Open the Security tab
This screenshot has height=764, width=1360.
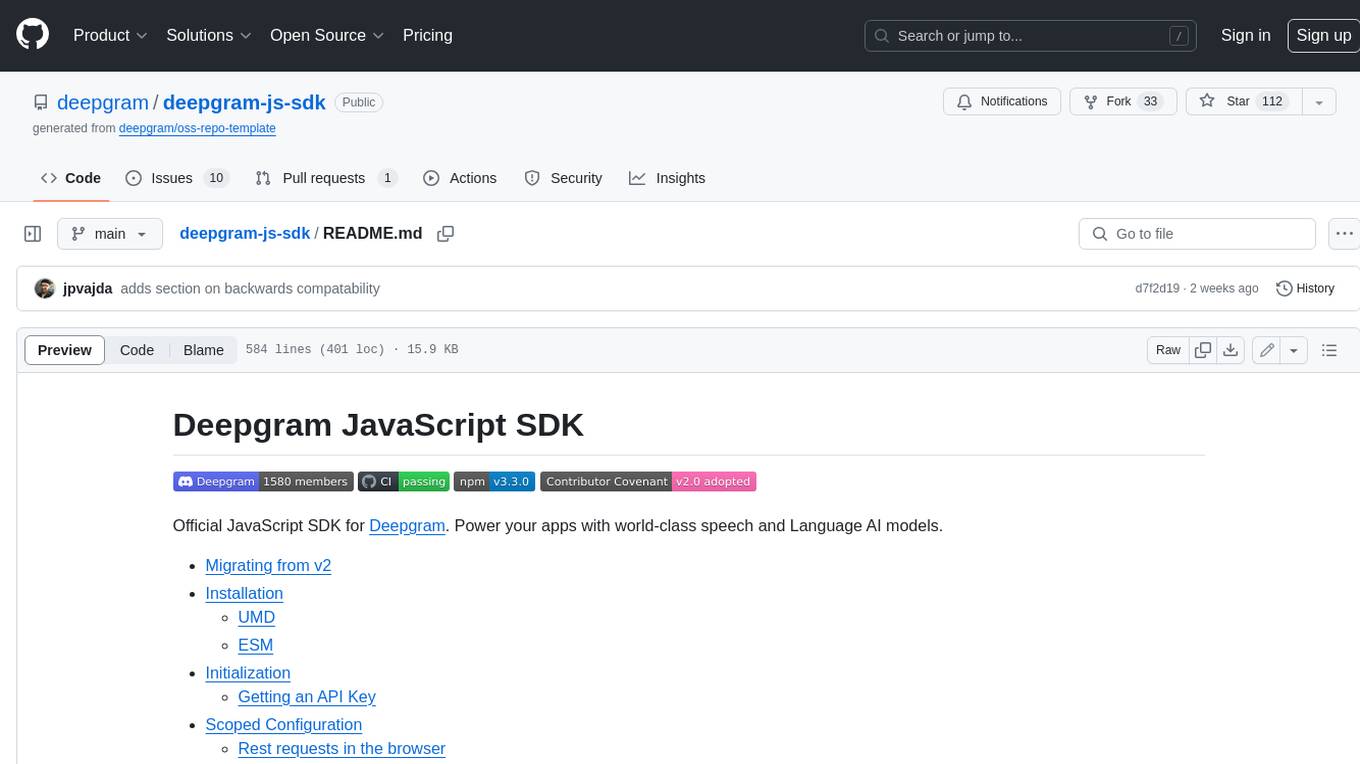click(x=563, y=178)
